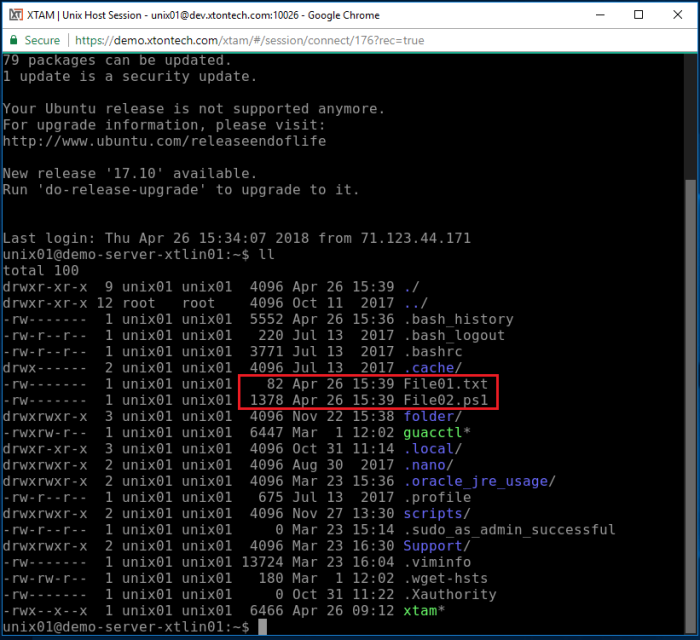700x640 pixels.
Task: Click the '.bash_logout' file name
Action: (454, 335)
